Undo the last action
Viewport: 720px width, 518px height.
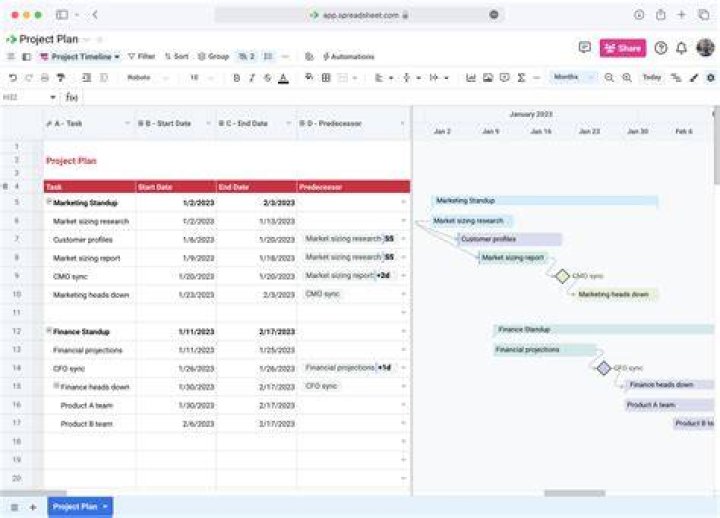(x=13, y=78)
